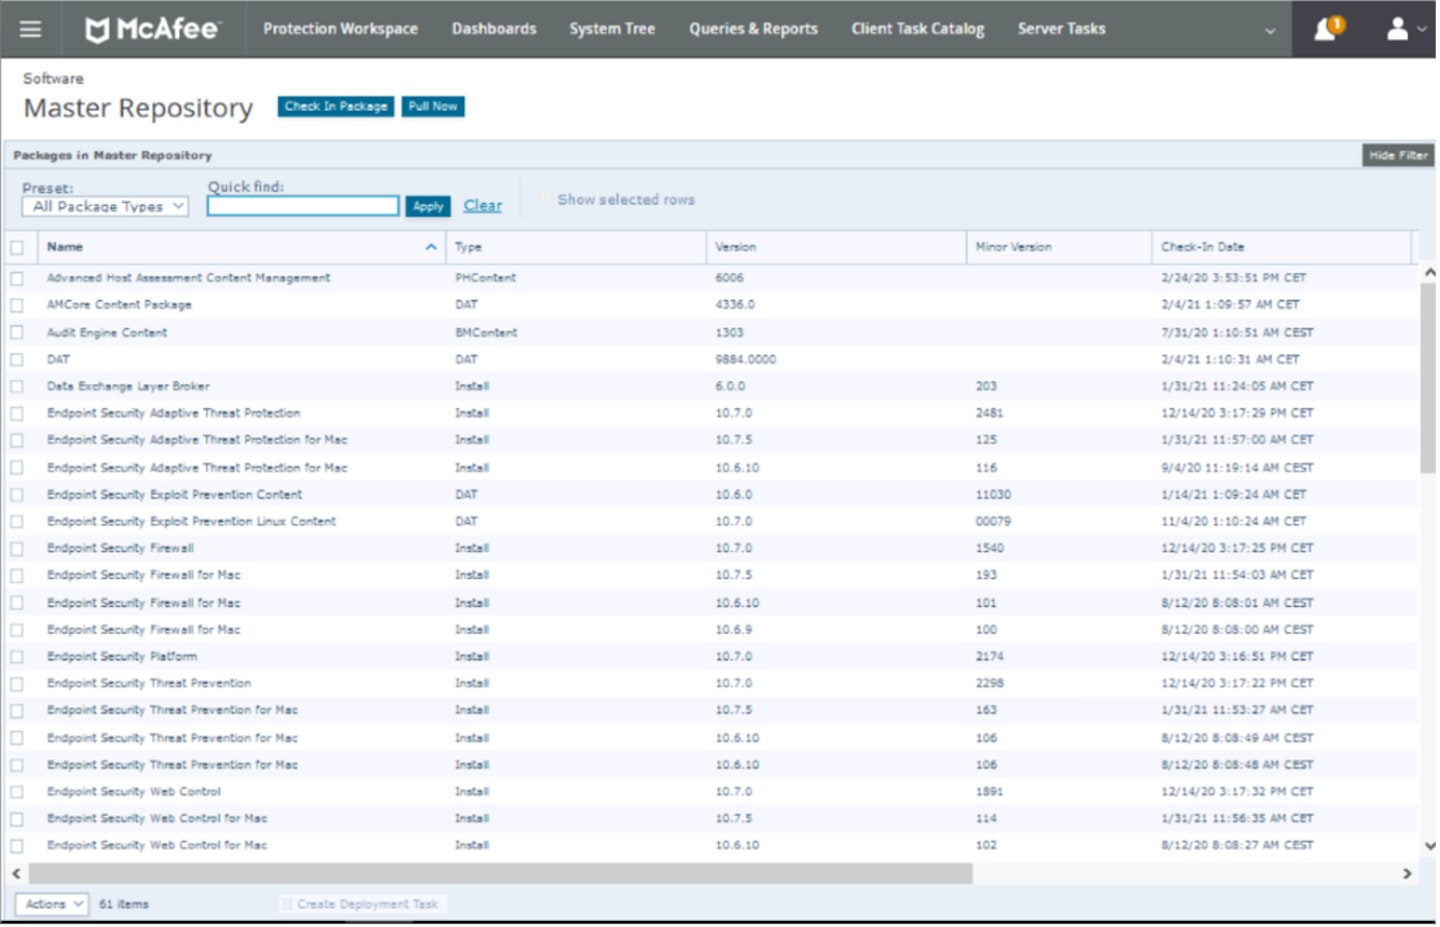Open the All Package Types preset dropdown
1440x927 pixels.
coord(105,206)
